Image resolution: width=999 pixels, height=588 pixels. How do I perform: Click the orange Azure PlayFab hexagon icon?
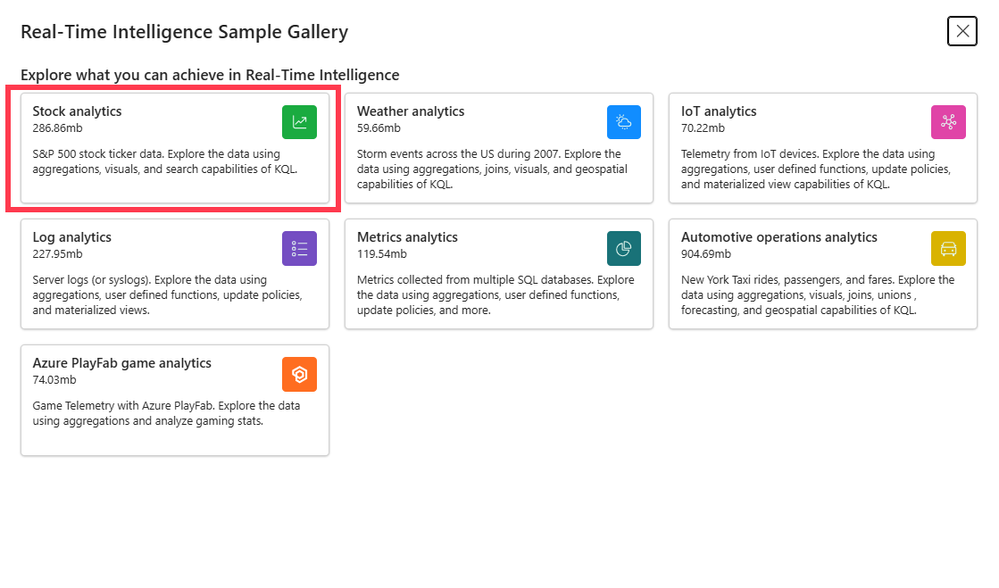click(x=299, y=374)
